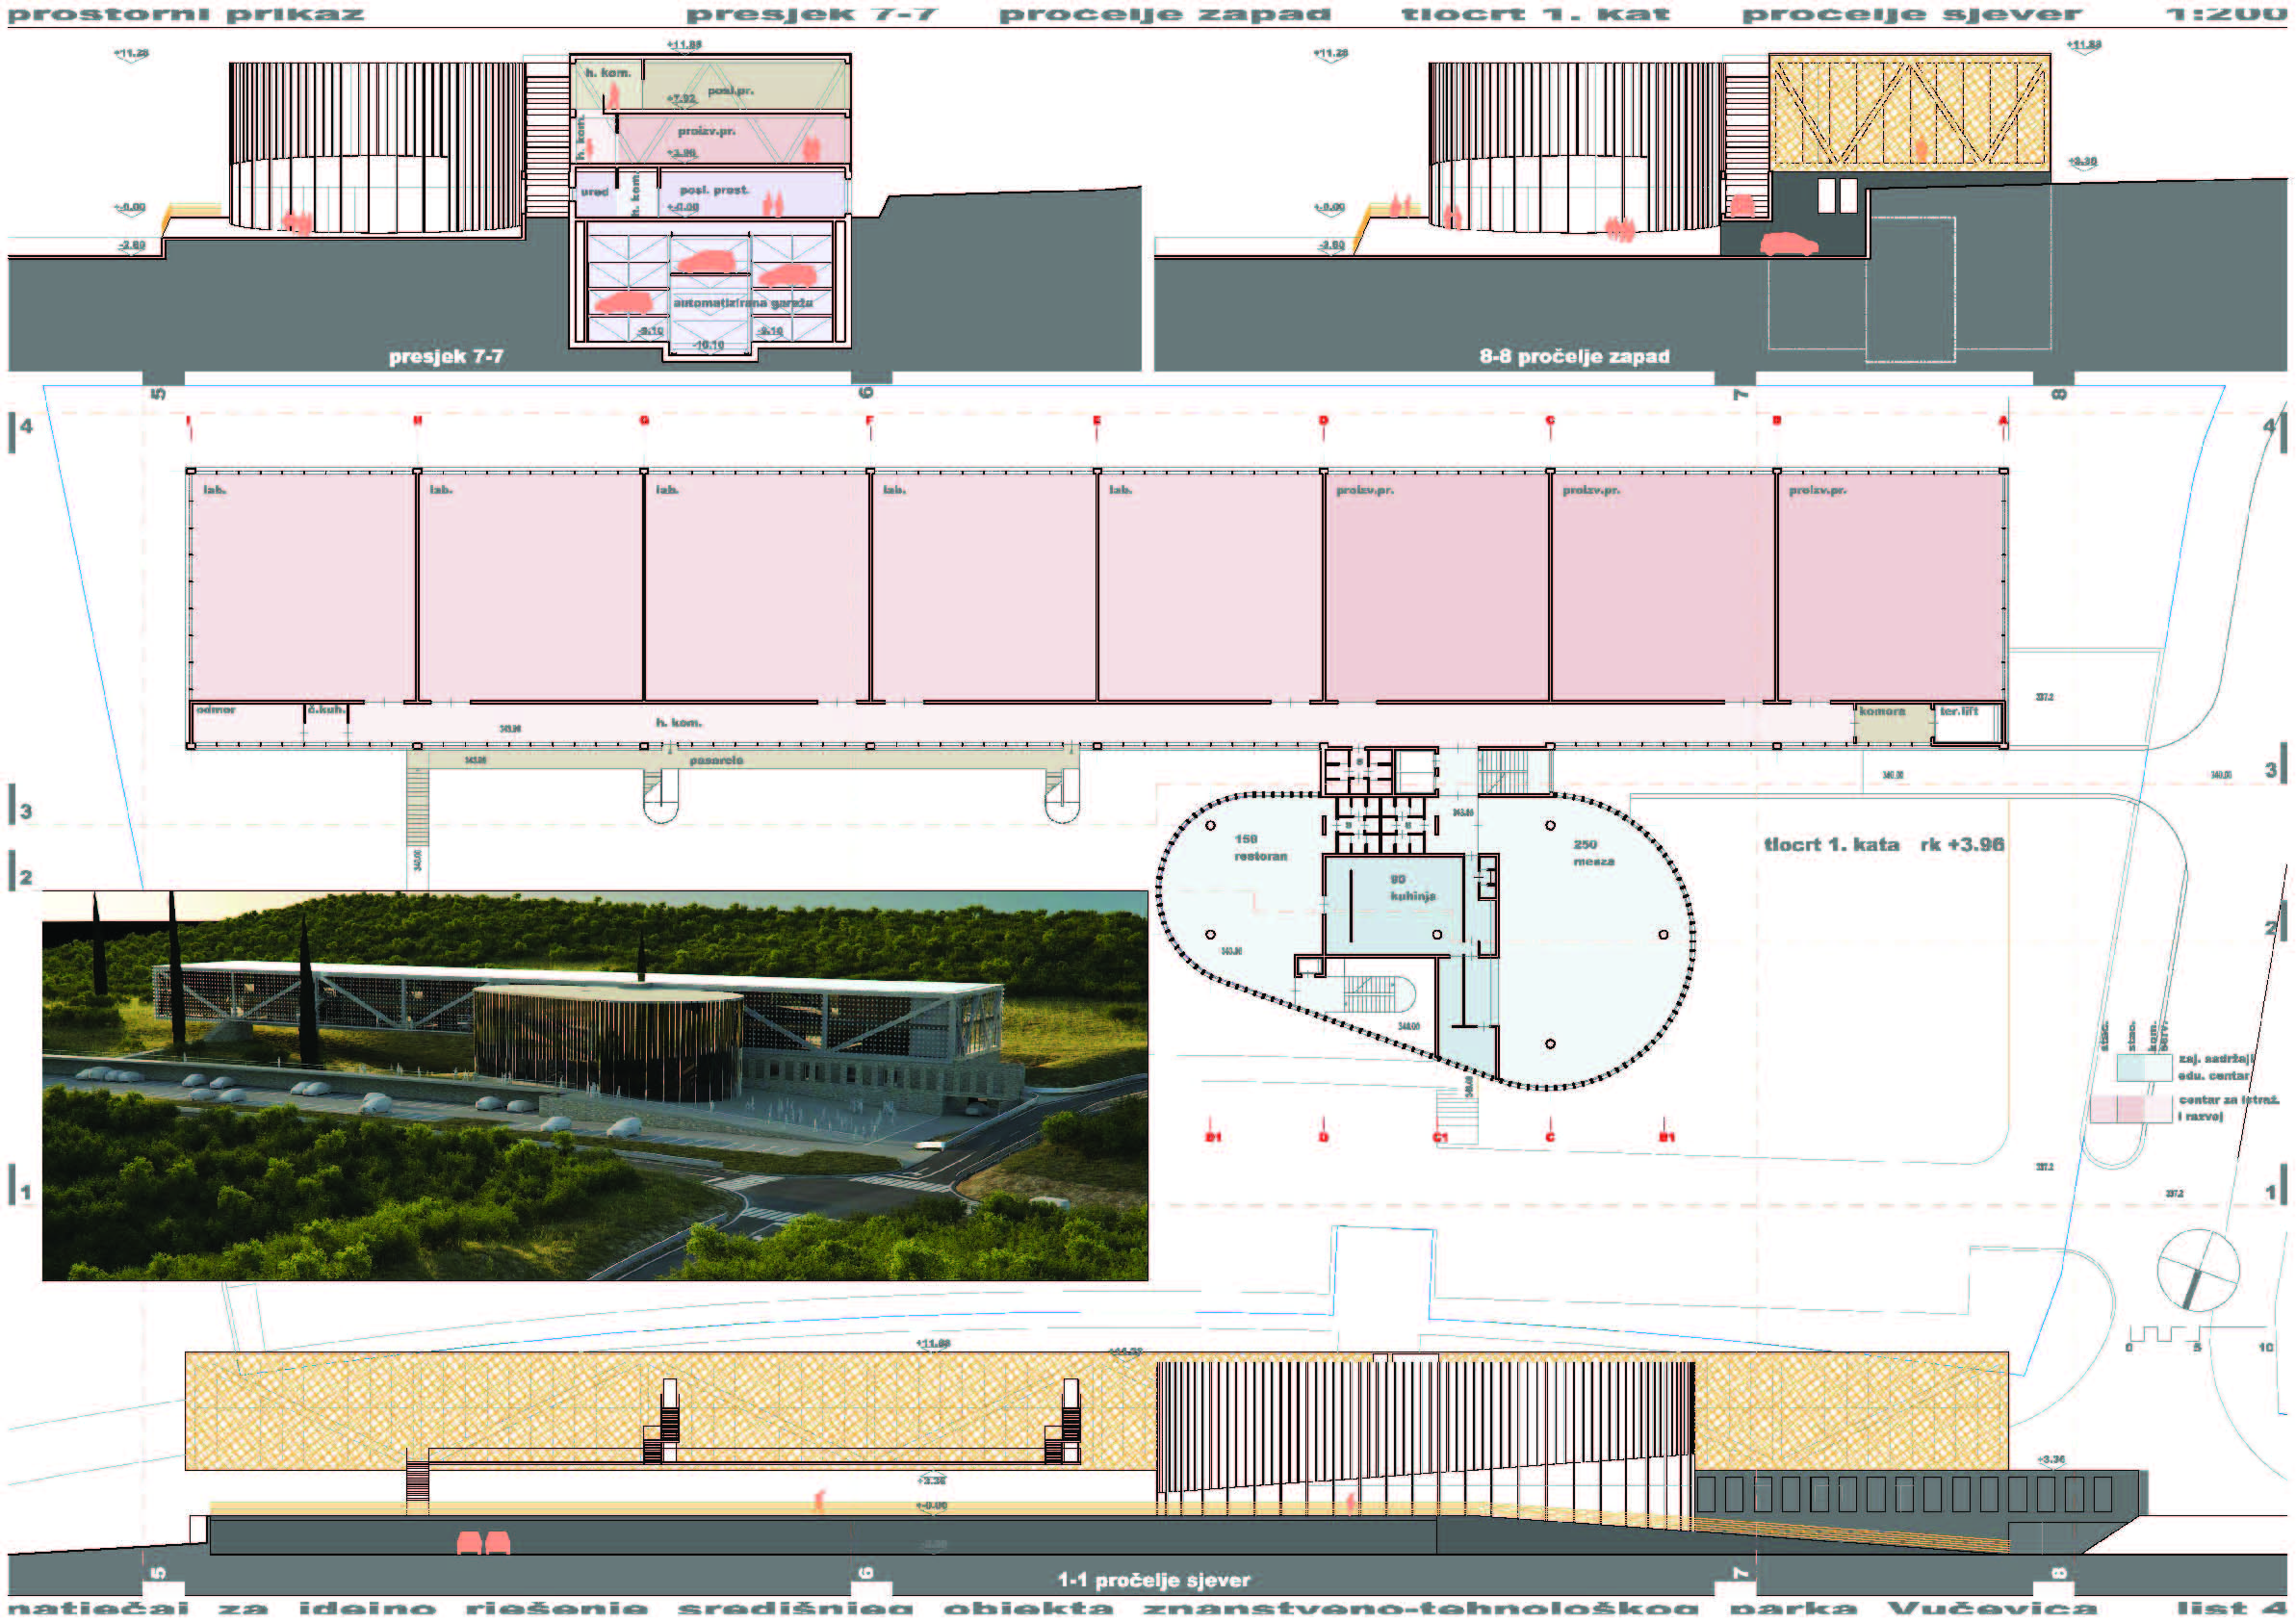Click the 'kuhinja' room in the oval plan
The width and height of the screenshot is (2296, 1622).
[1412, 895]
